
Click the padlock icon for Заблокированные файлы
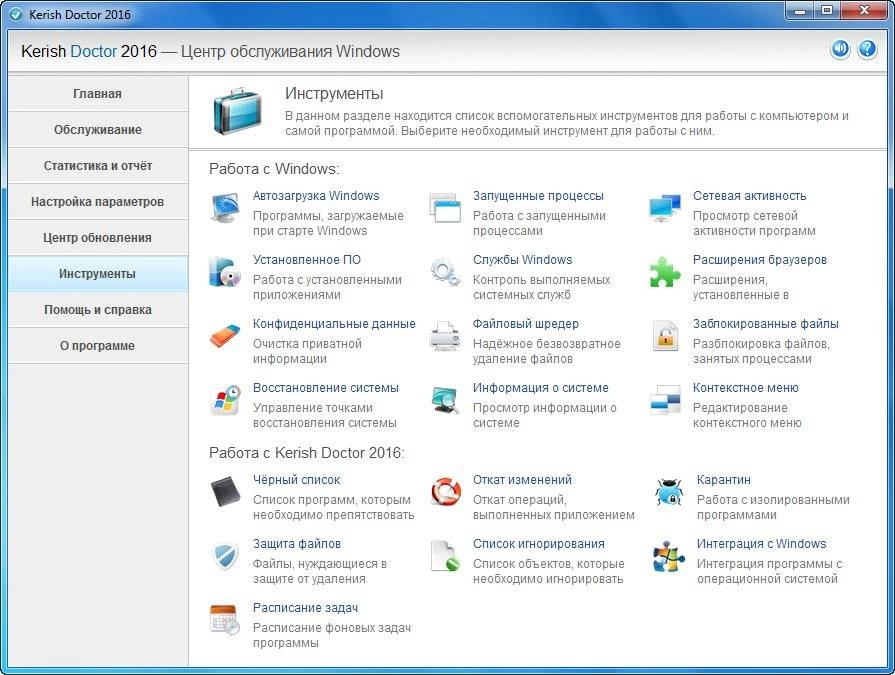point(665,336)
